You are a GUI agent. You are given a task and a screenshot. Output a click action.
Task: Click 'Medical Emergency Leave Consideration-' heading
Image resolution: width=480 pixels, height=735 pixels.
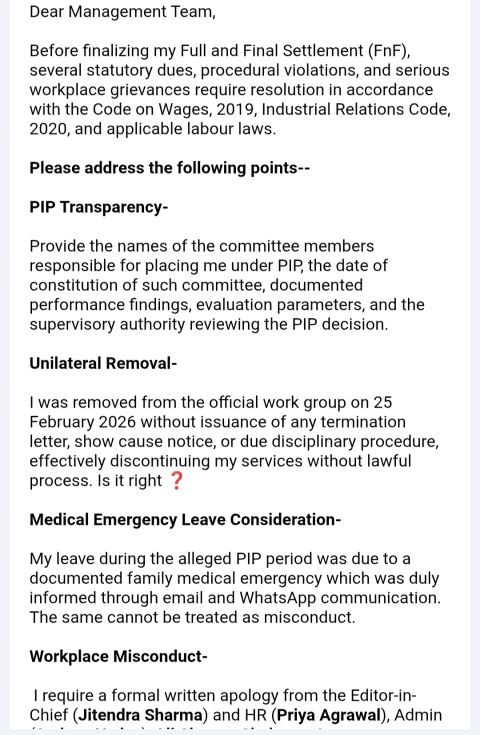click(185, 519)
